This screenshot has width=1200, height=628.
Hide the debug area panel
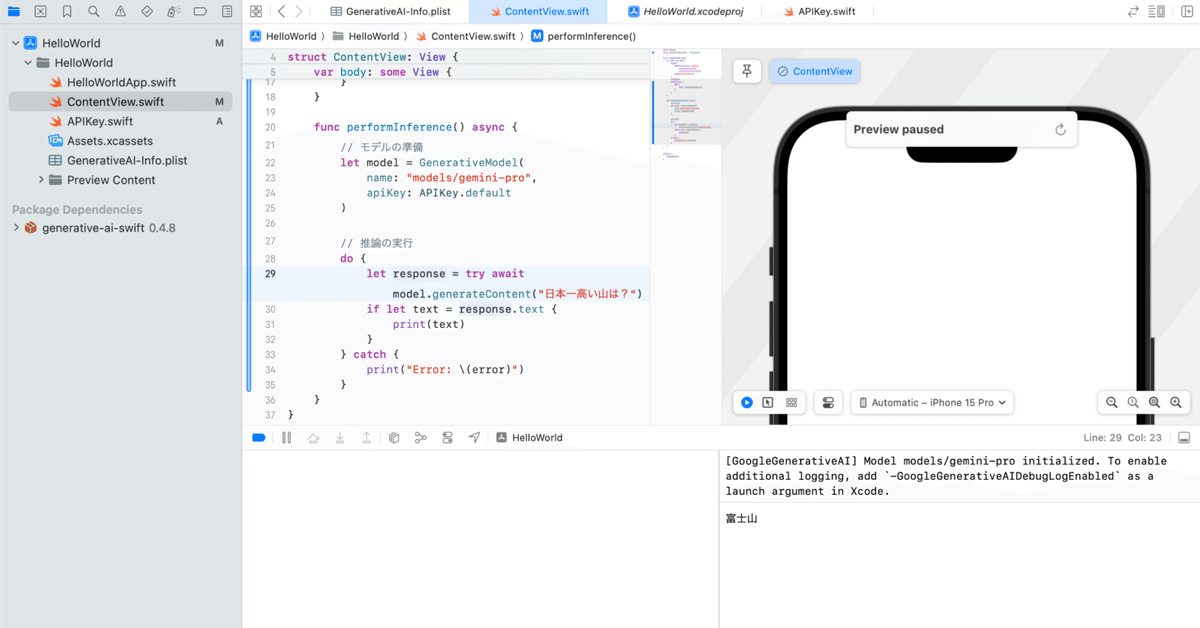coord(1184,438)
